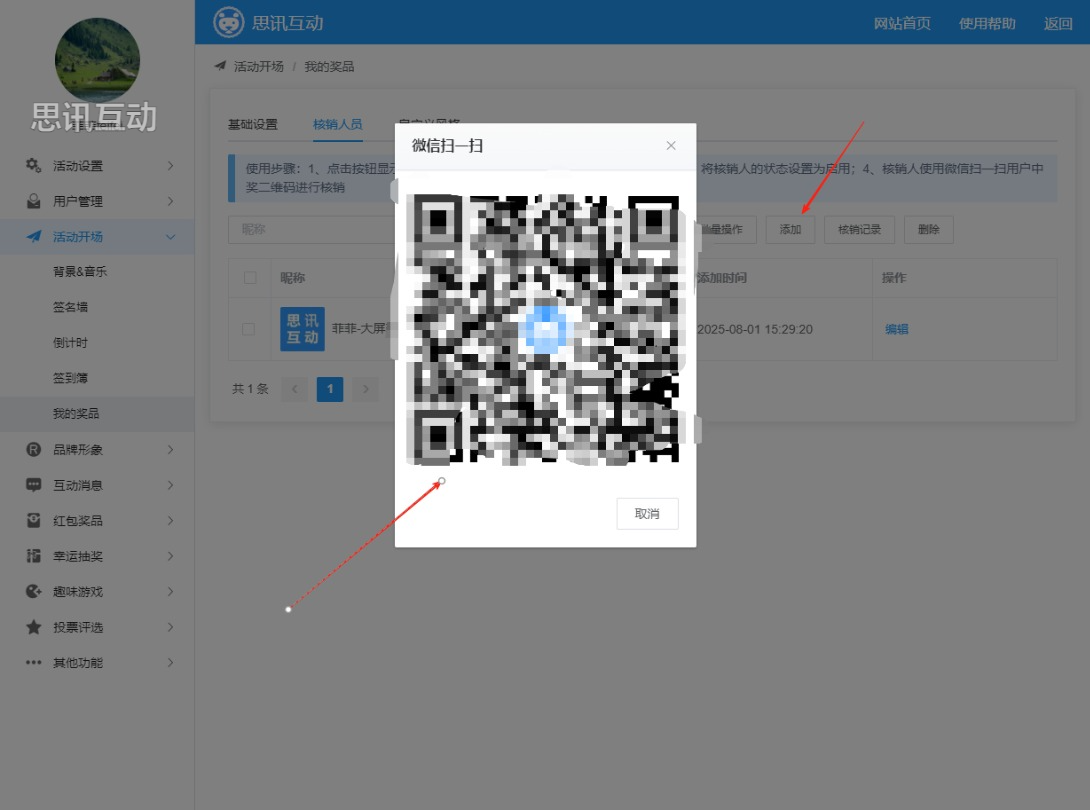This screenshot has height=810, width=1090.
Task: Click the breadcrumb paper plane icon
Action: click(x=220, y=66)
